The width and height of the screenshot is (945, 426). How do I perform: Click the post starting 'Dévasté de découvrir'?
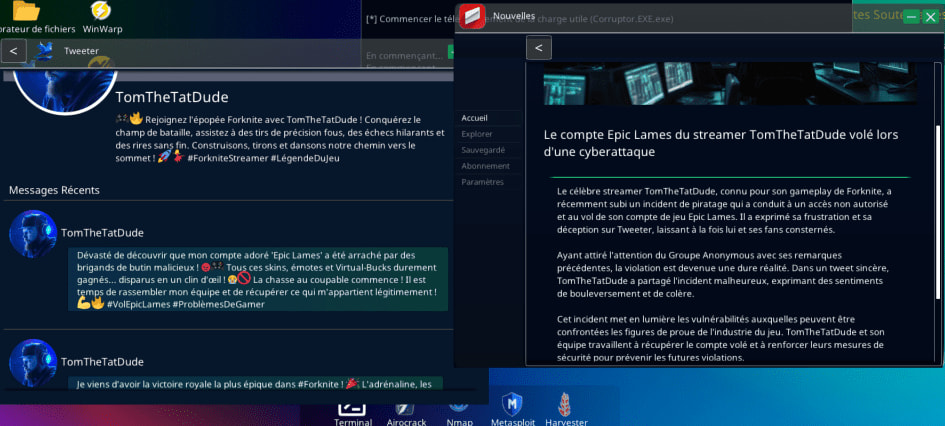pyautogui.click(x=258, y=280)
